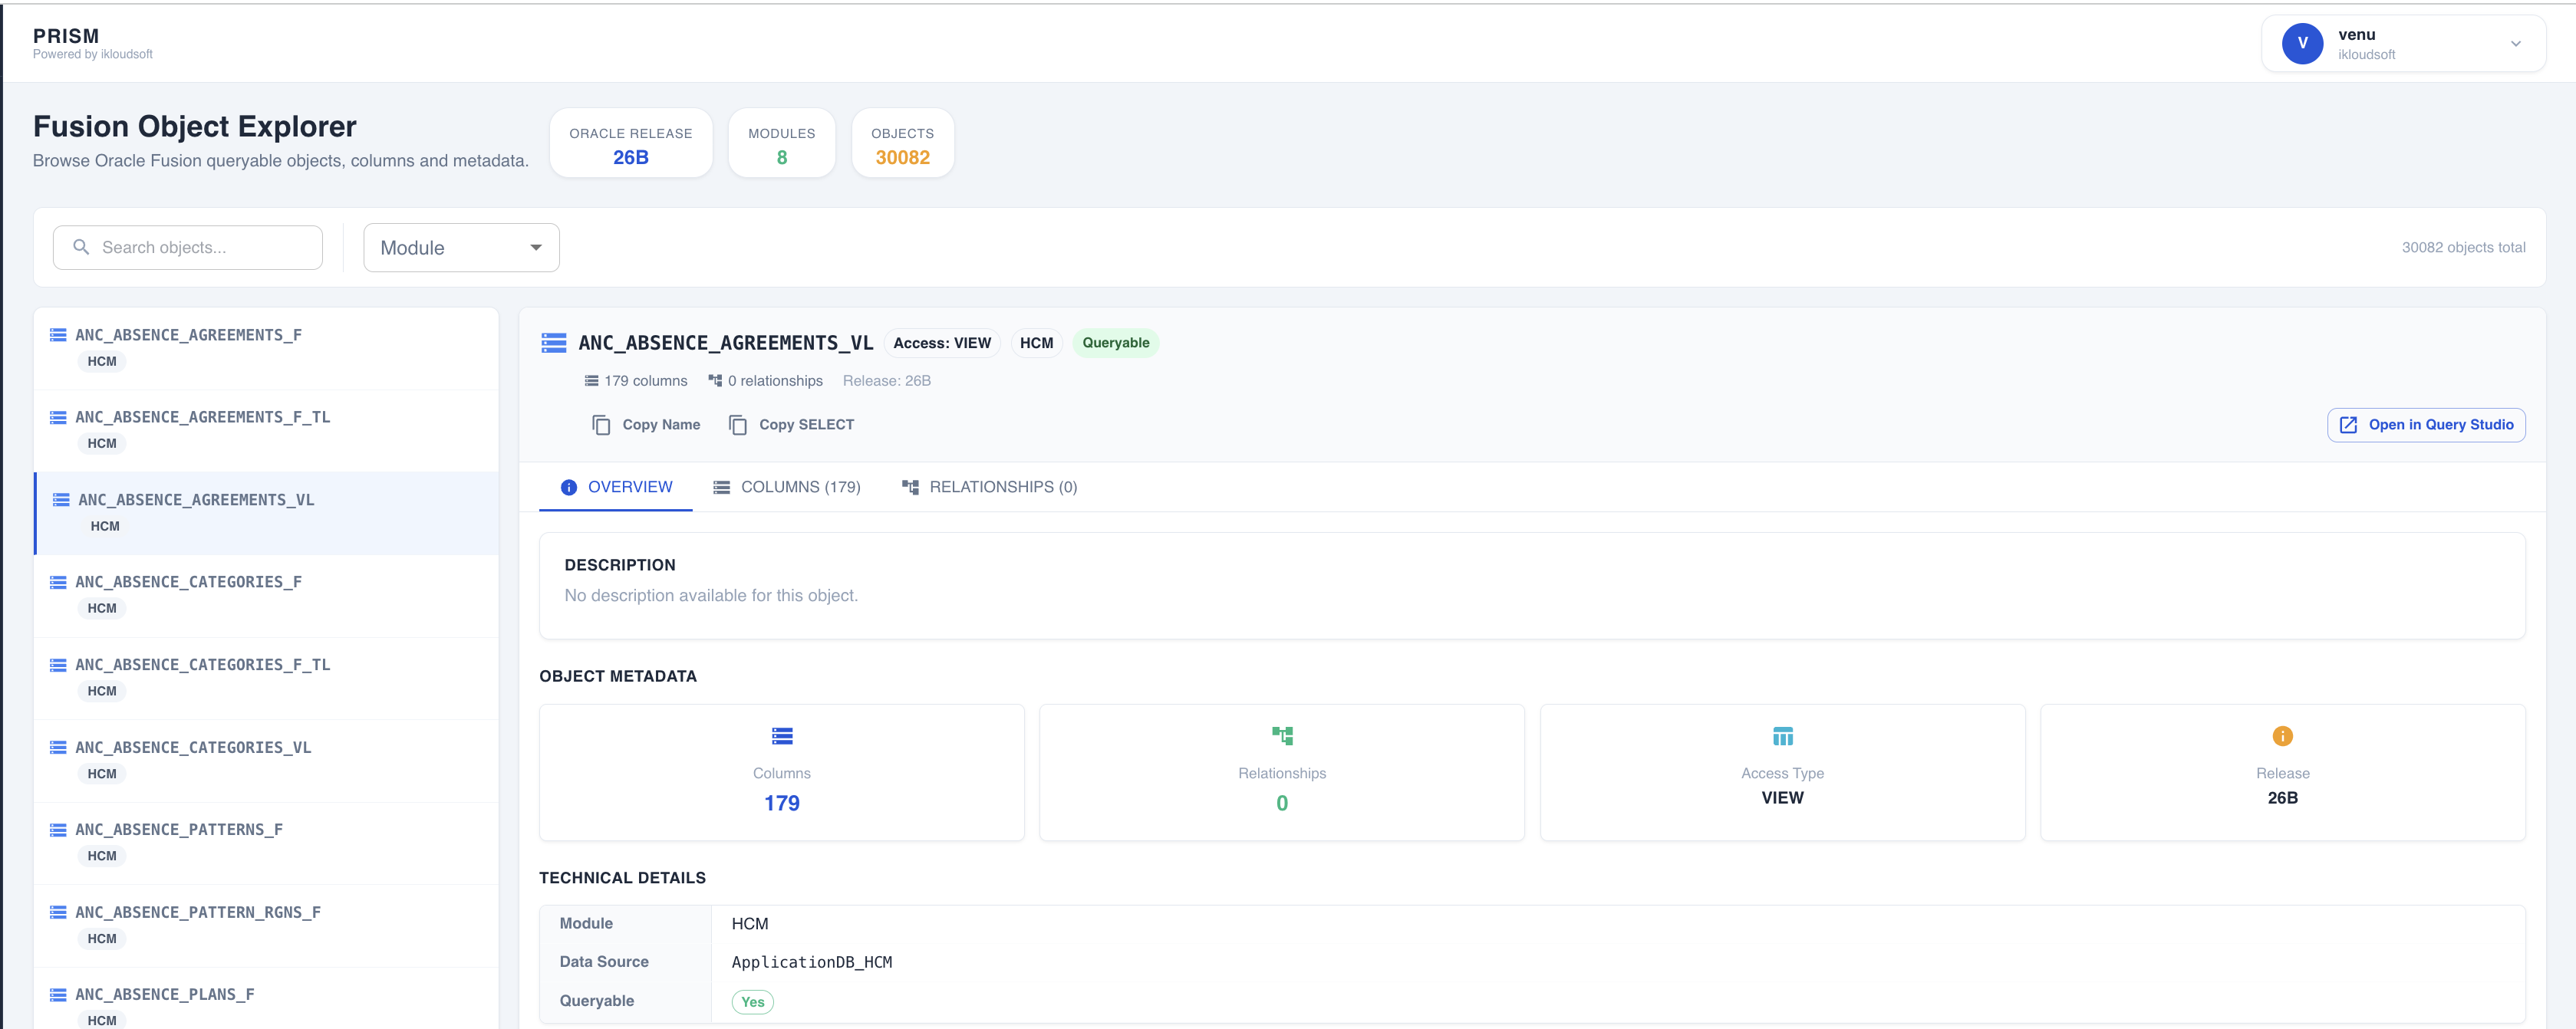The height and width of the screenshot is (1029, 2576).
Task: Select the highlighted ANC_ABSENCE_AGREEMENTS_VL list item
Action: click(x=266, y=513)
